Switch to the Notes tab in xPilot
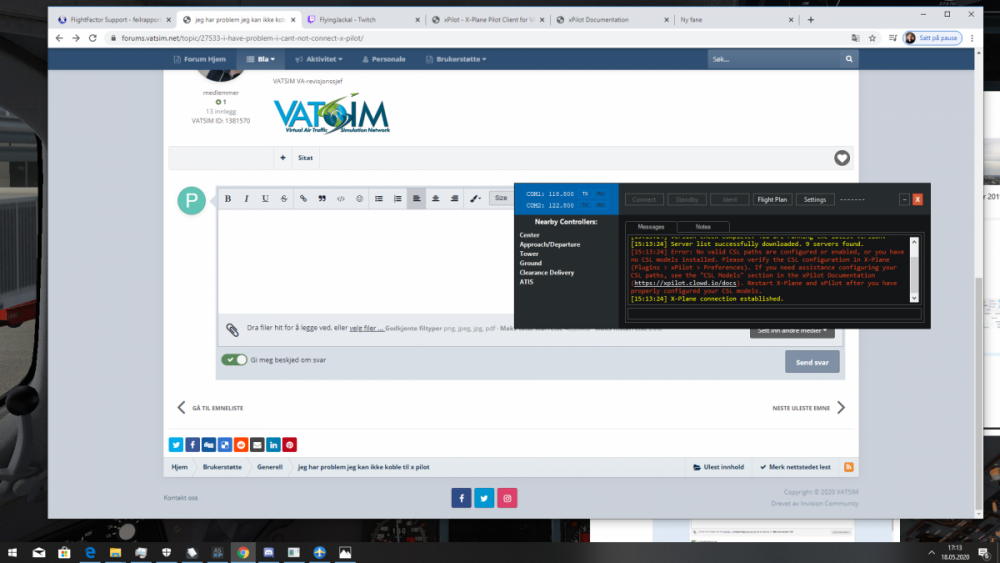Screen dimensions: 1000x563 (703, 227)
